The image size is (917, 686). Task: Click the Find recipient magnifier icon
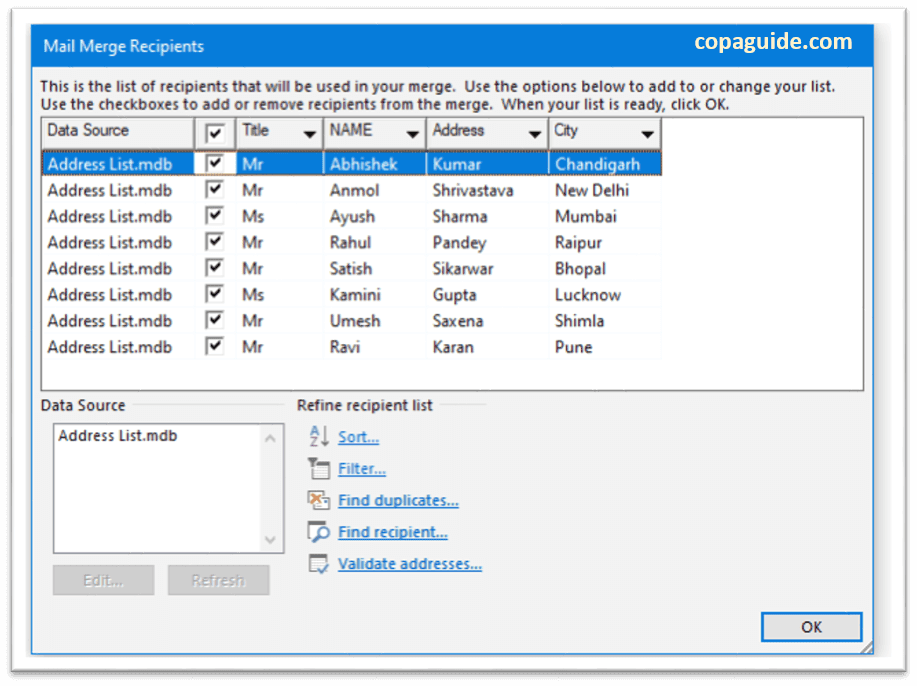(x=317, y=532)
